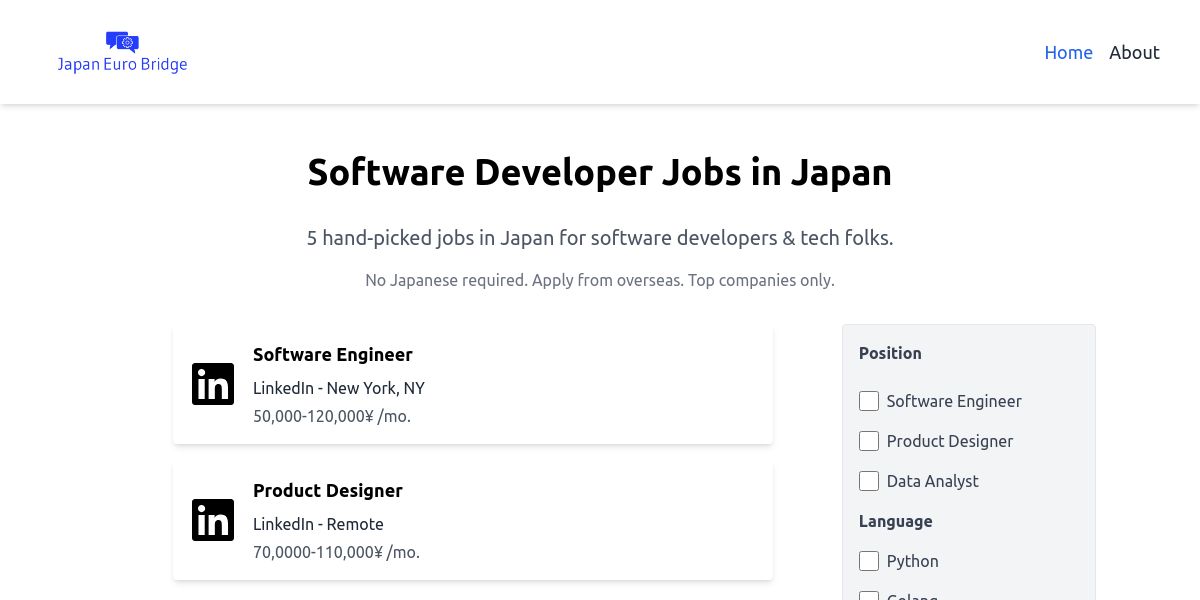1200x600 pixels.
Task: Go to the Home nav link
Action: pos(1068,53)
